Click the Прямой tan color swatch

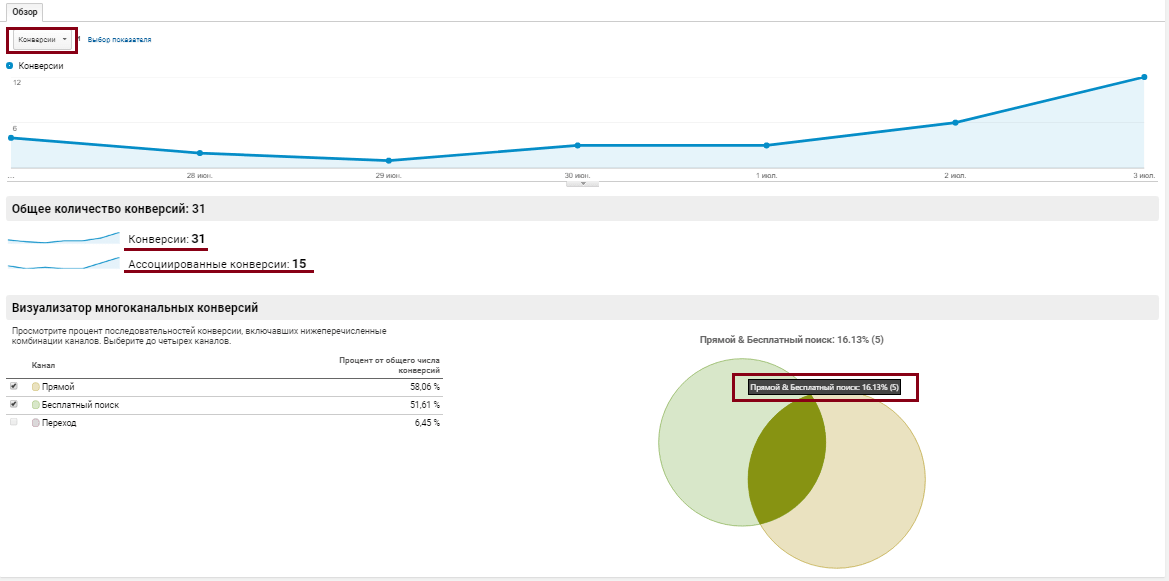pos(36,387)
